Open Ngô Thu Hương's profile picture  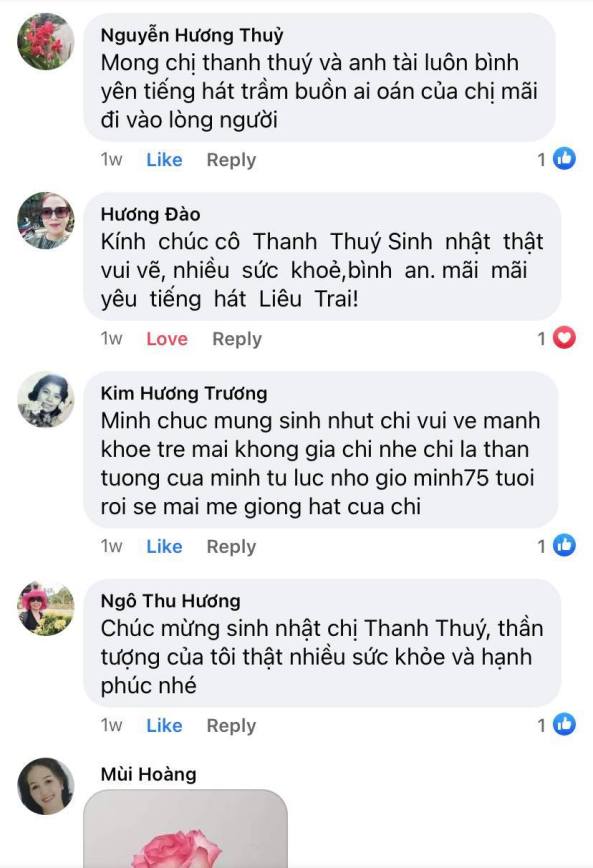(46, 607)
